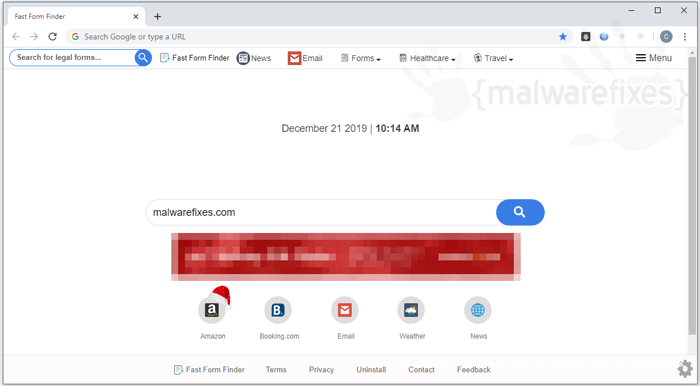700x386 pixels.
Task: Open the blue globe extension icon
Action: [x=604, y=37]
